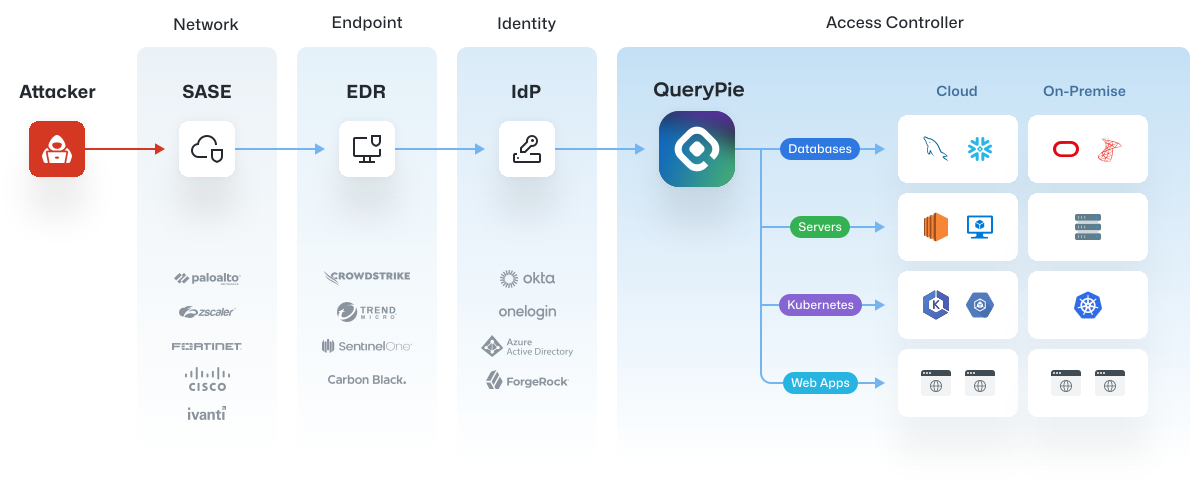This screenshot has width=1200, height=480.
Task: Click the orange AWS EC2 icon
Action: (935, 227)
